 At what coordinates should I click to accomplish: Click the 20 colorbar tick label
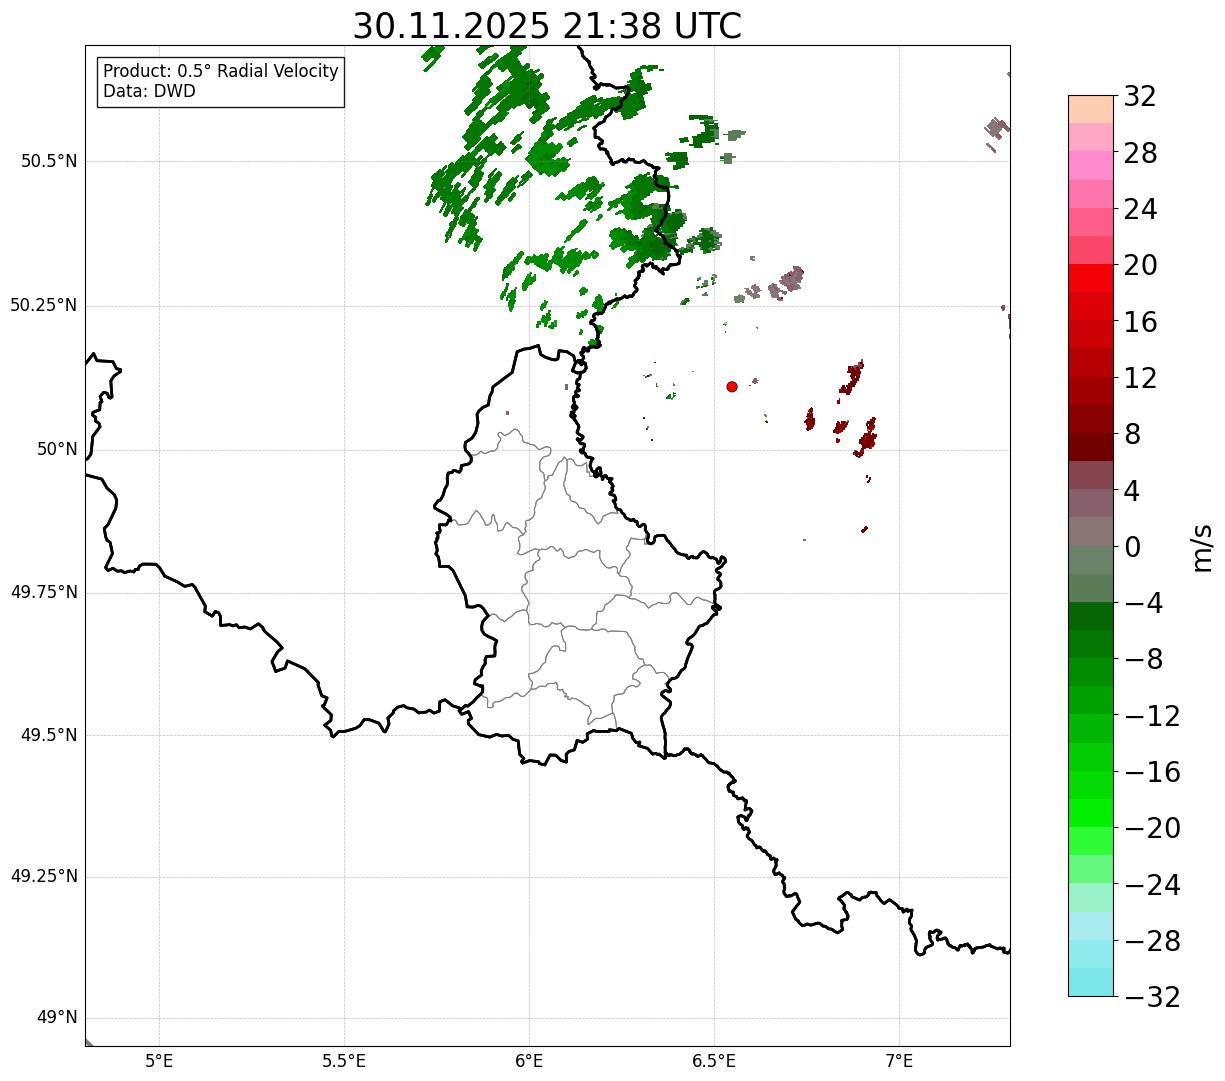[1140, 266]
